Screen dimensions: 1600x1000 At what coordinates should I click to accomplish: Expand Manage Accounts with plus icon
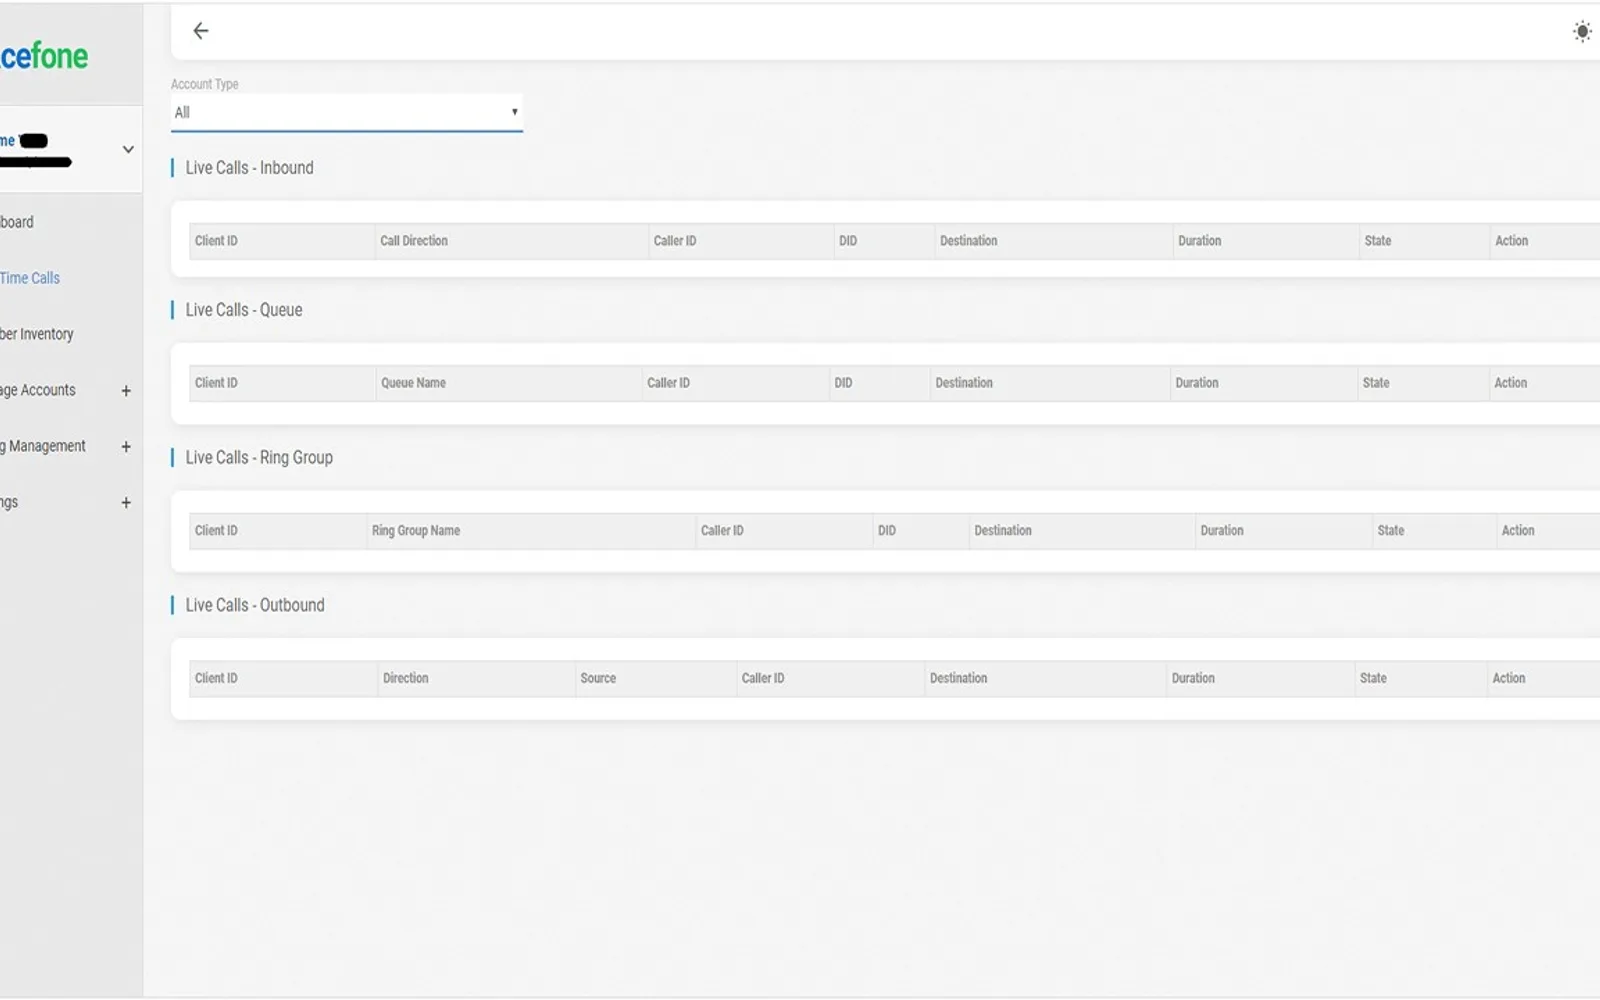pyautogui.click(x=126, y=391)
